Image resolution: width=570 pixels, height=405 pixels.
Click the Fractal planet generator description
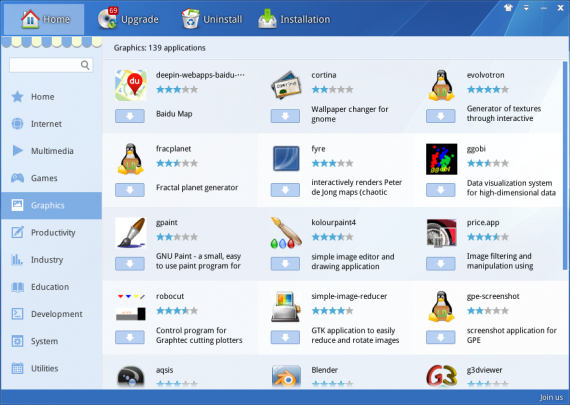(197, 188)
